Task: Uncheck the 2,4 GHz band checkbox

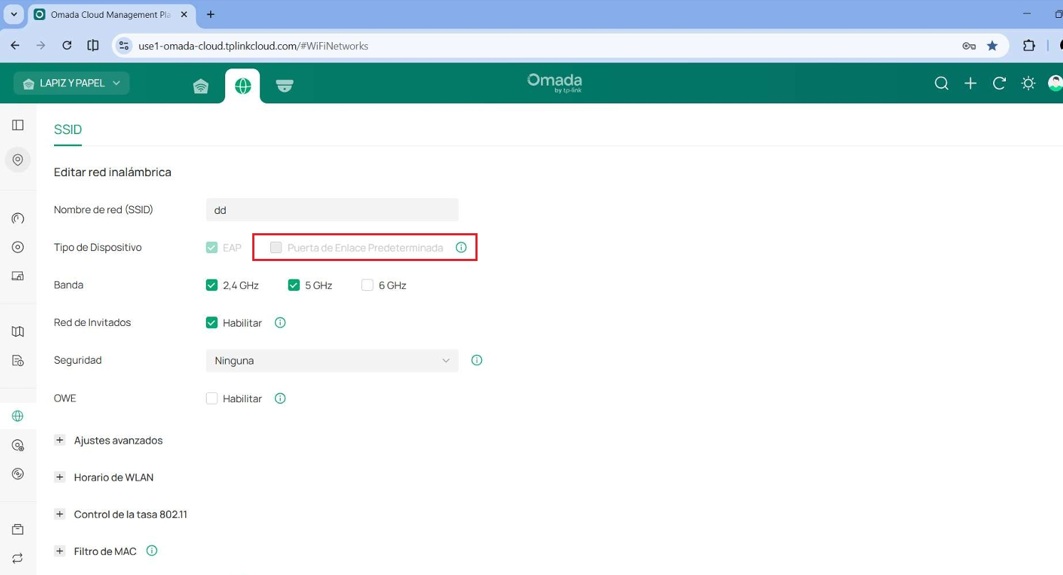Action: pos(212,285)
